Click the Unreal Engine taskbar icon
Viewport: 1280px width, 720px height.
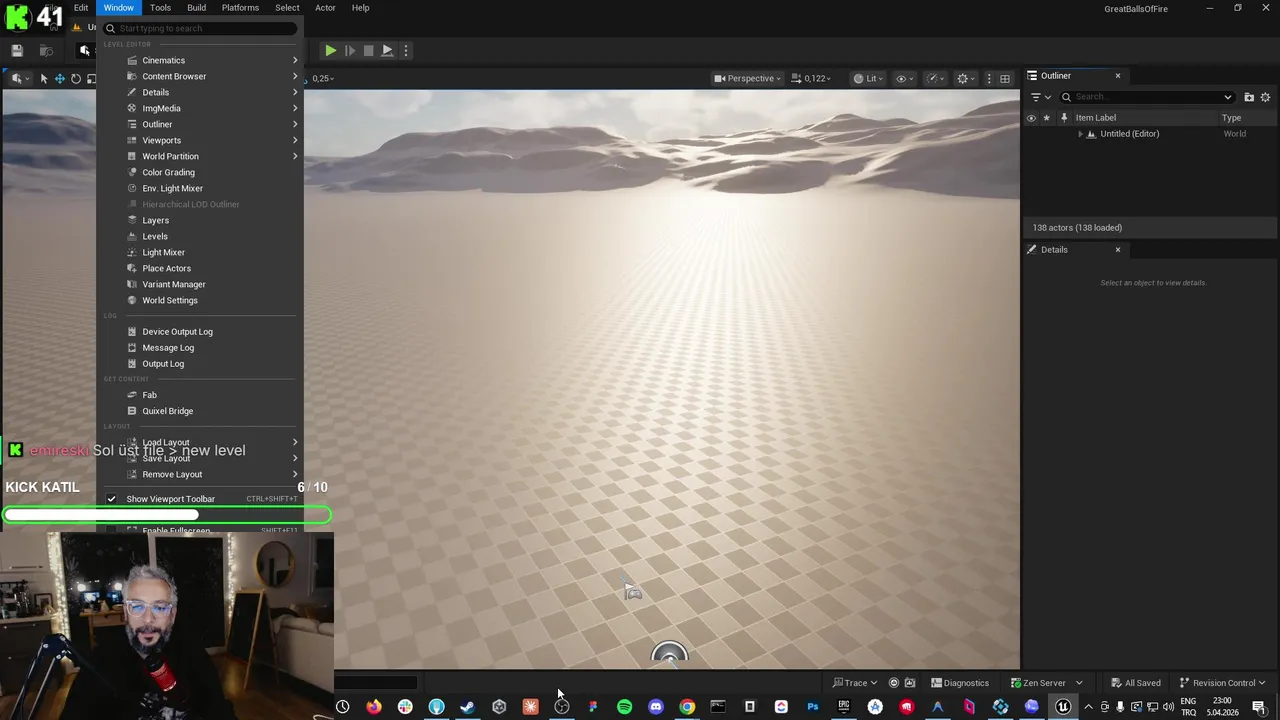click(1063, 707)
